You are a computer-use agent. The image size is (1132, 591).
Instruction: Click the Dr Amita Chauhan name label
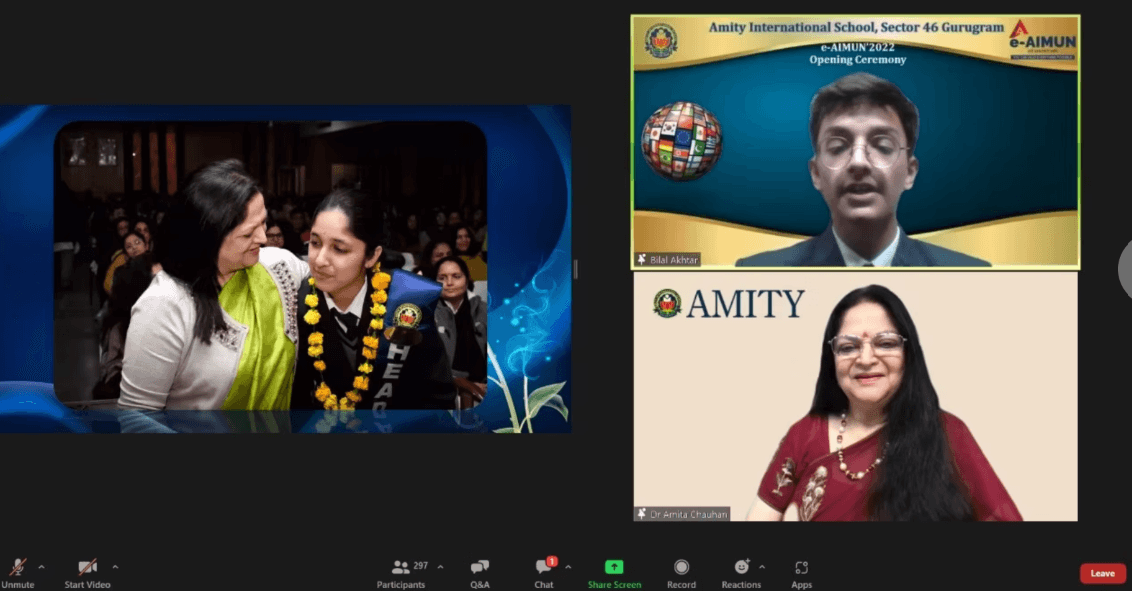[x=688, y=515]
